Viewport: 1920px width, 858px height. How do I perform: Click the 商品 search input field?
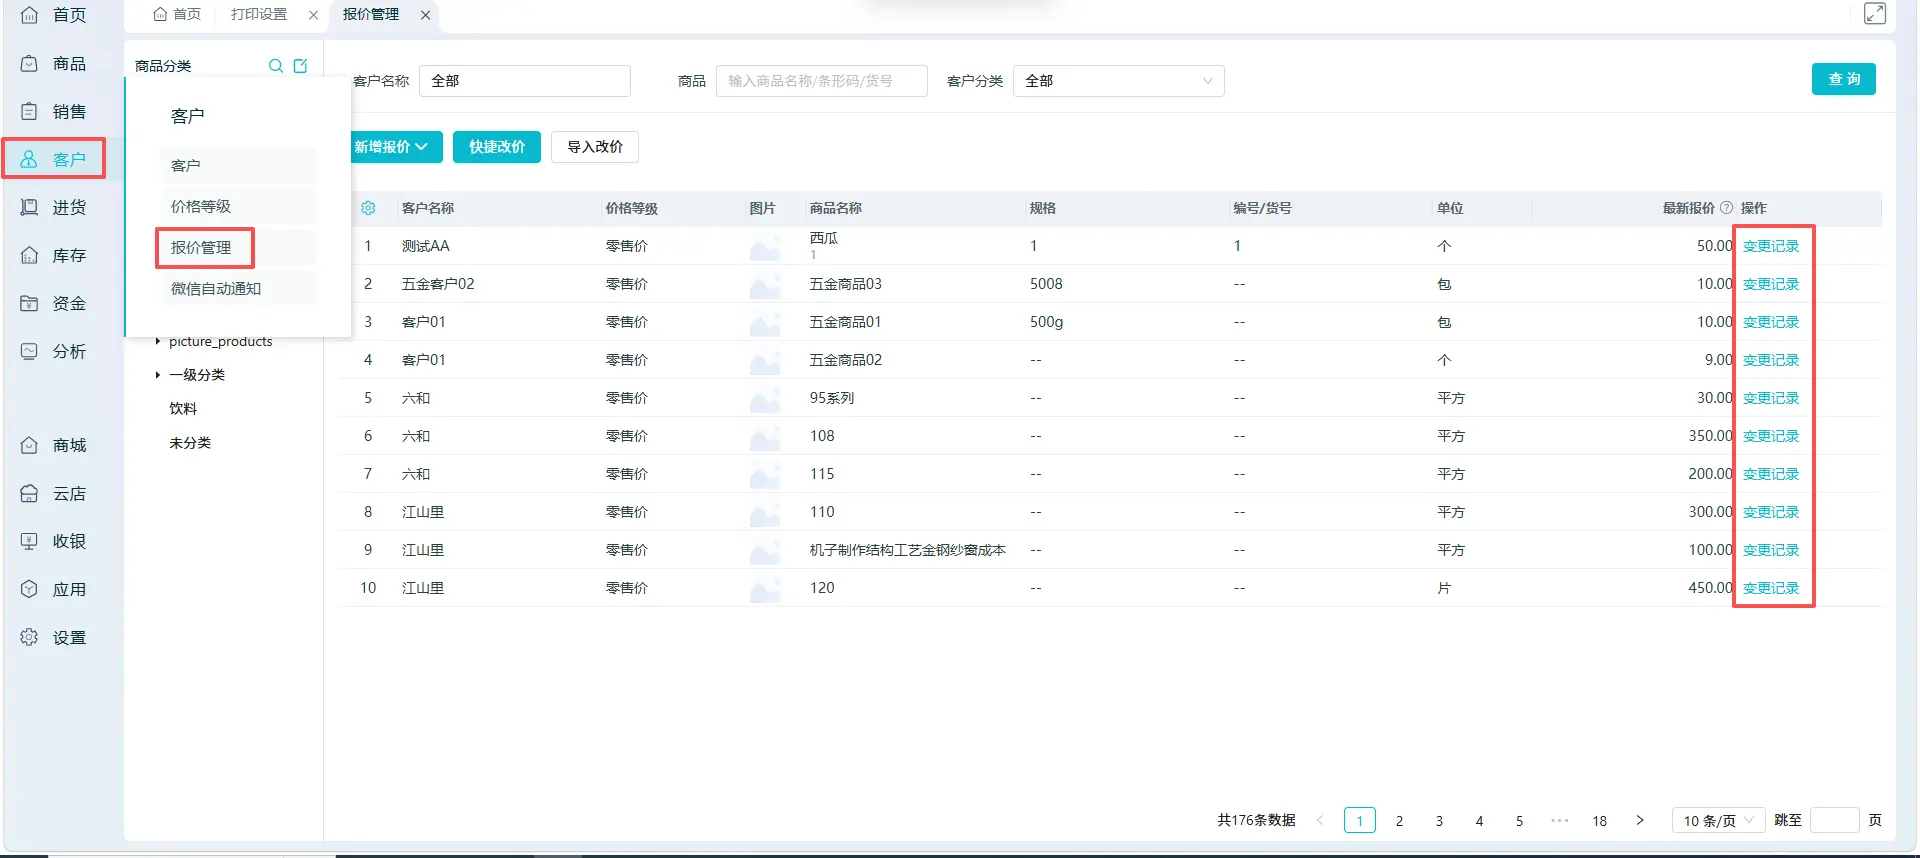(822, 81)
